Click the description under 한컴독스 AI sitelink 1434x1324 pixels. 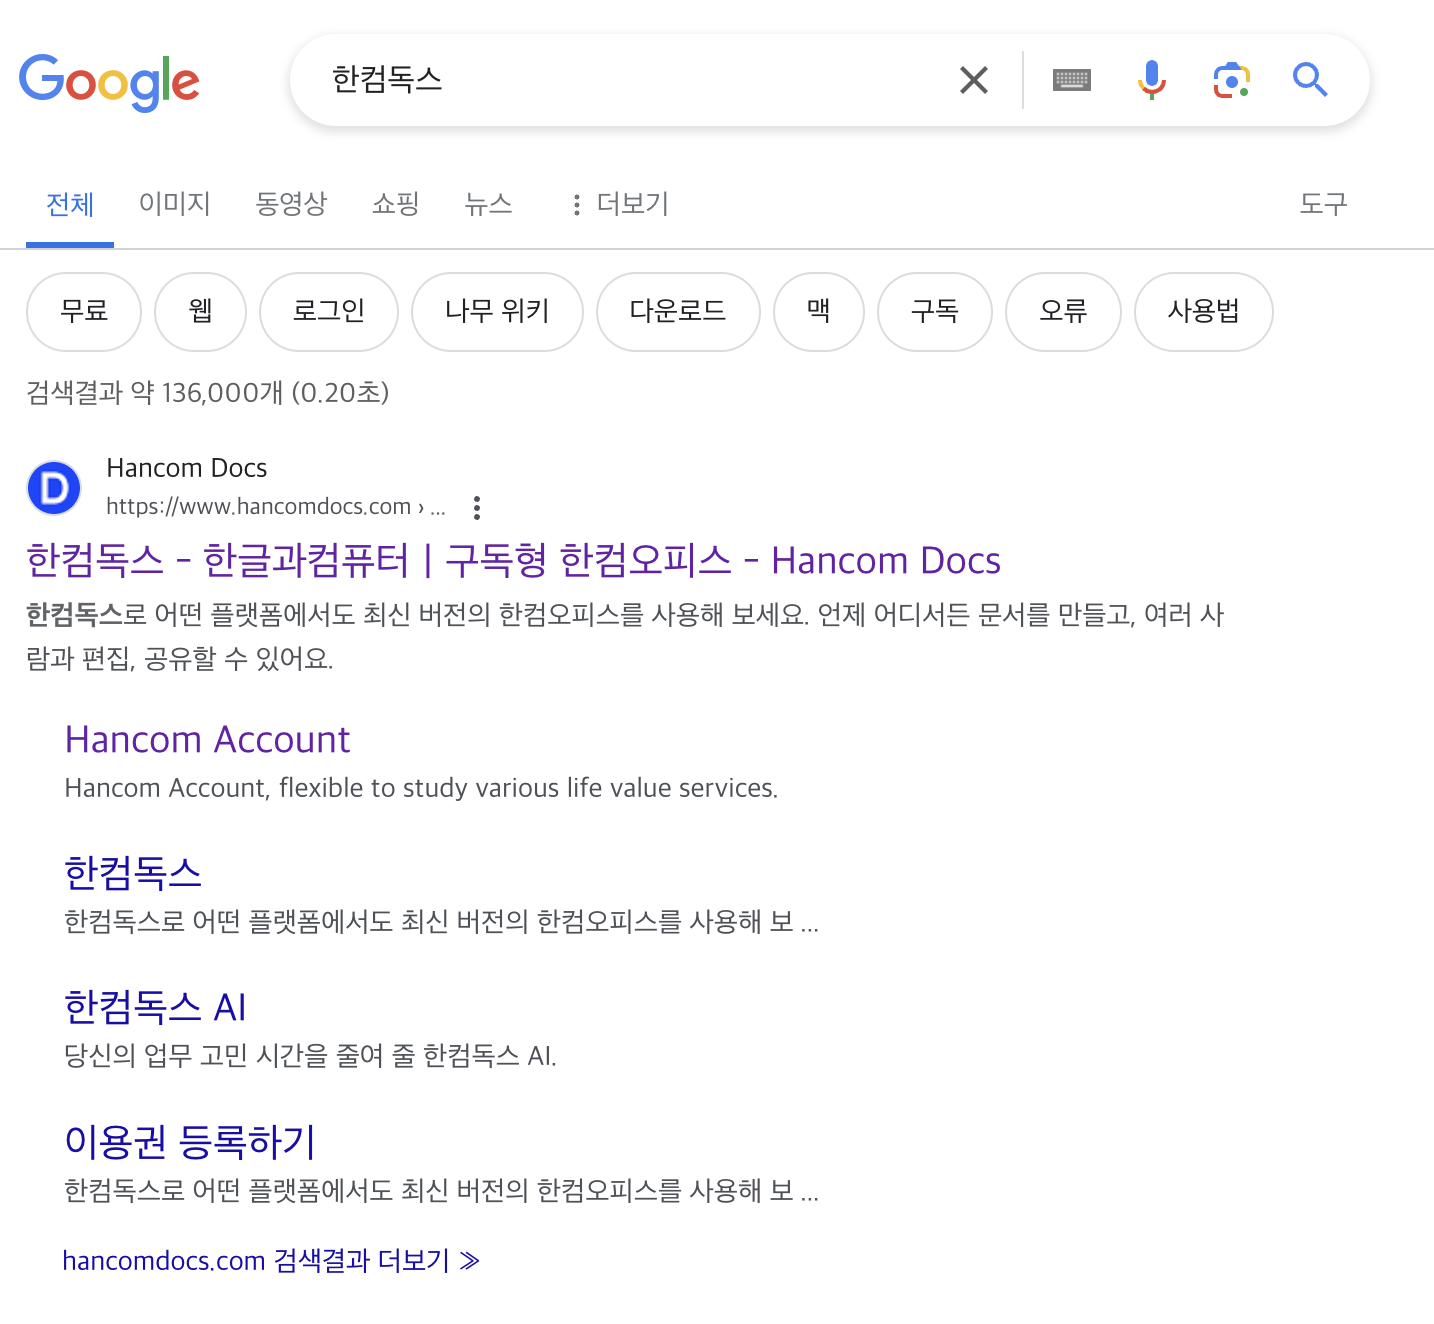310,1056
